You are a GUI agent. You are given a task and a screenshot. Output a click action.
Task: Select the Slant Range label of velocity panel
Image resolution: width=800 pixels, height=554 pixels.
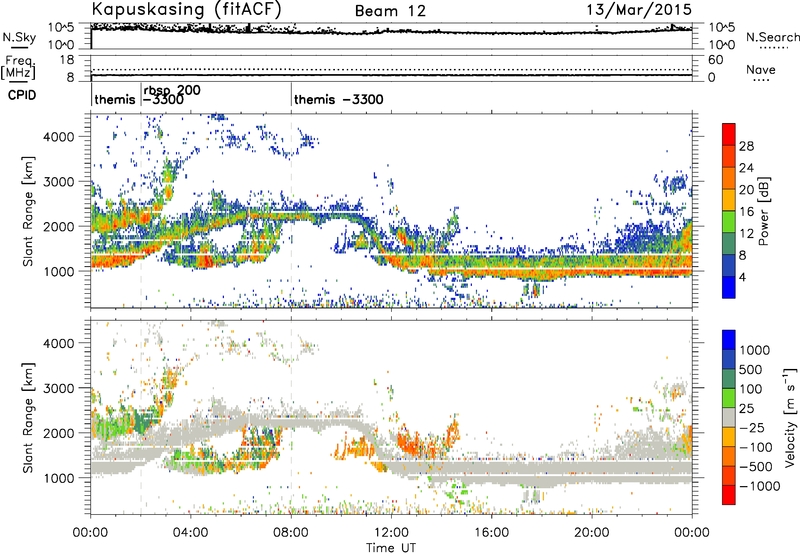click(28, 418)
